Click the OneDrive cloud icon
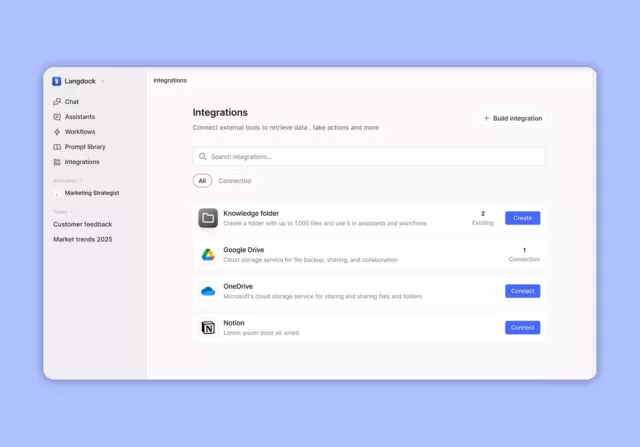 [x=208, y=291]
